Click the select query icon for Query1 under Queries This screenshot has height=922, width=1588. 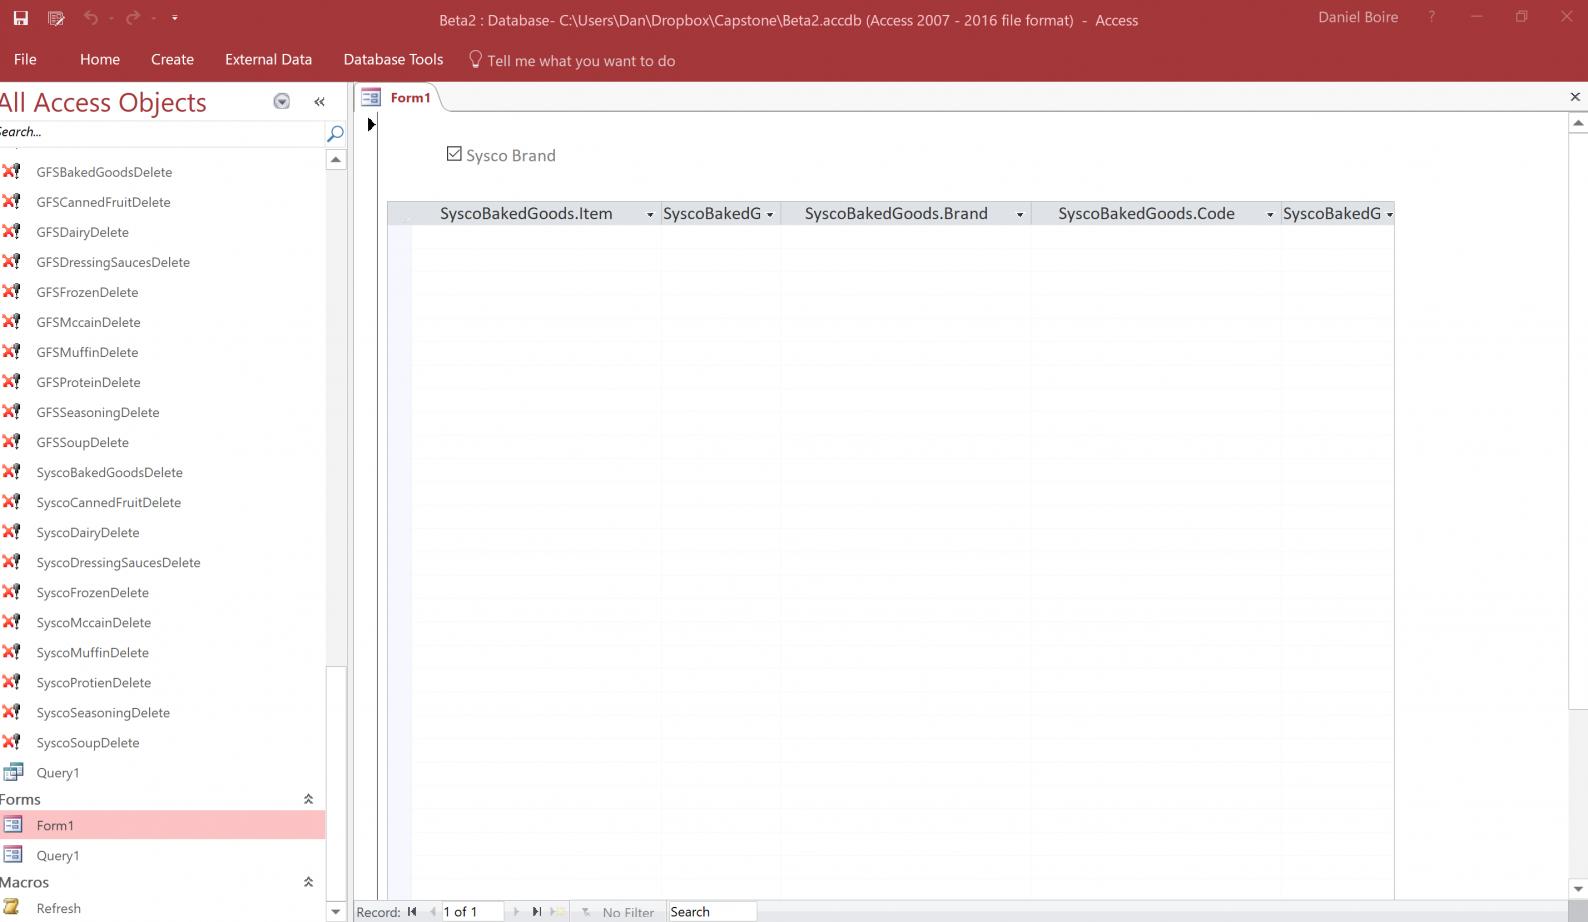pos(13,772)
